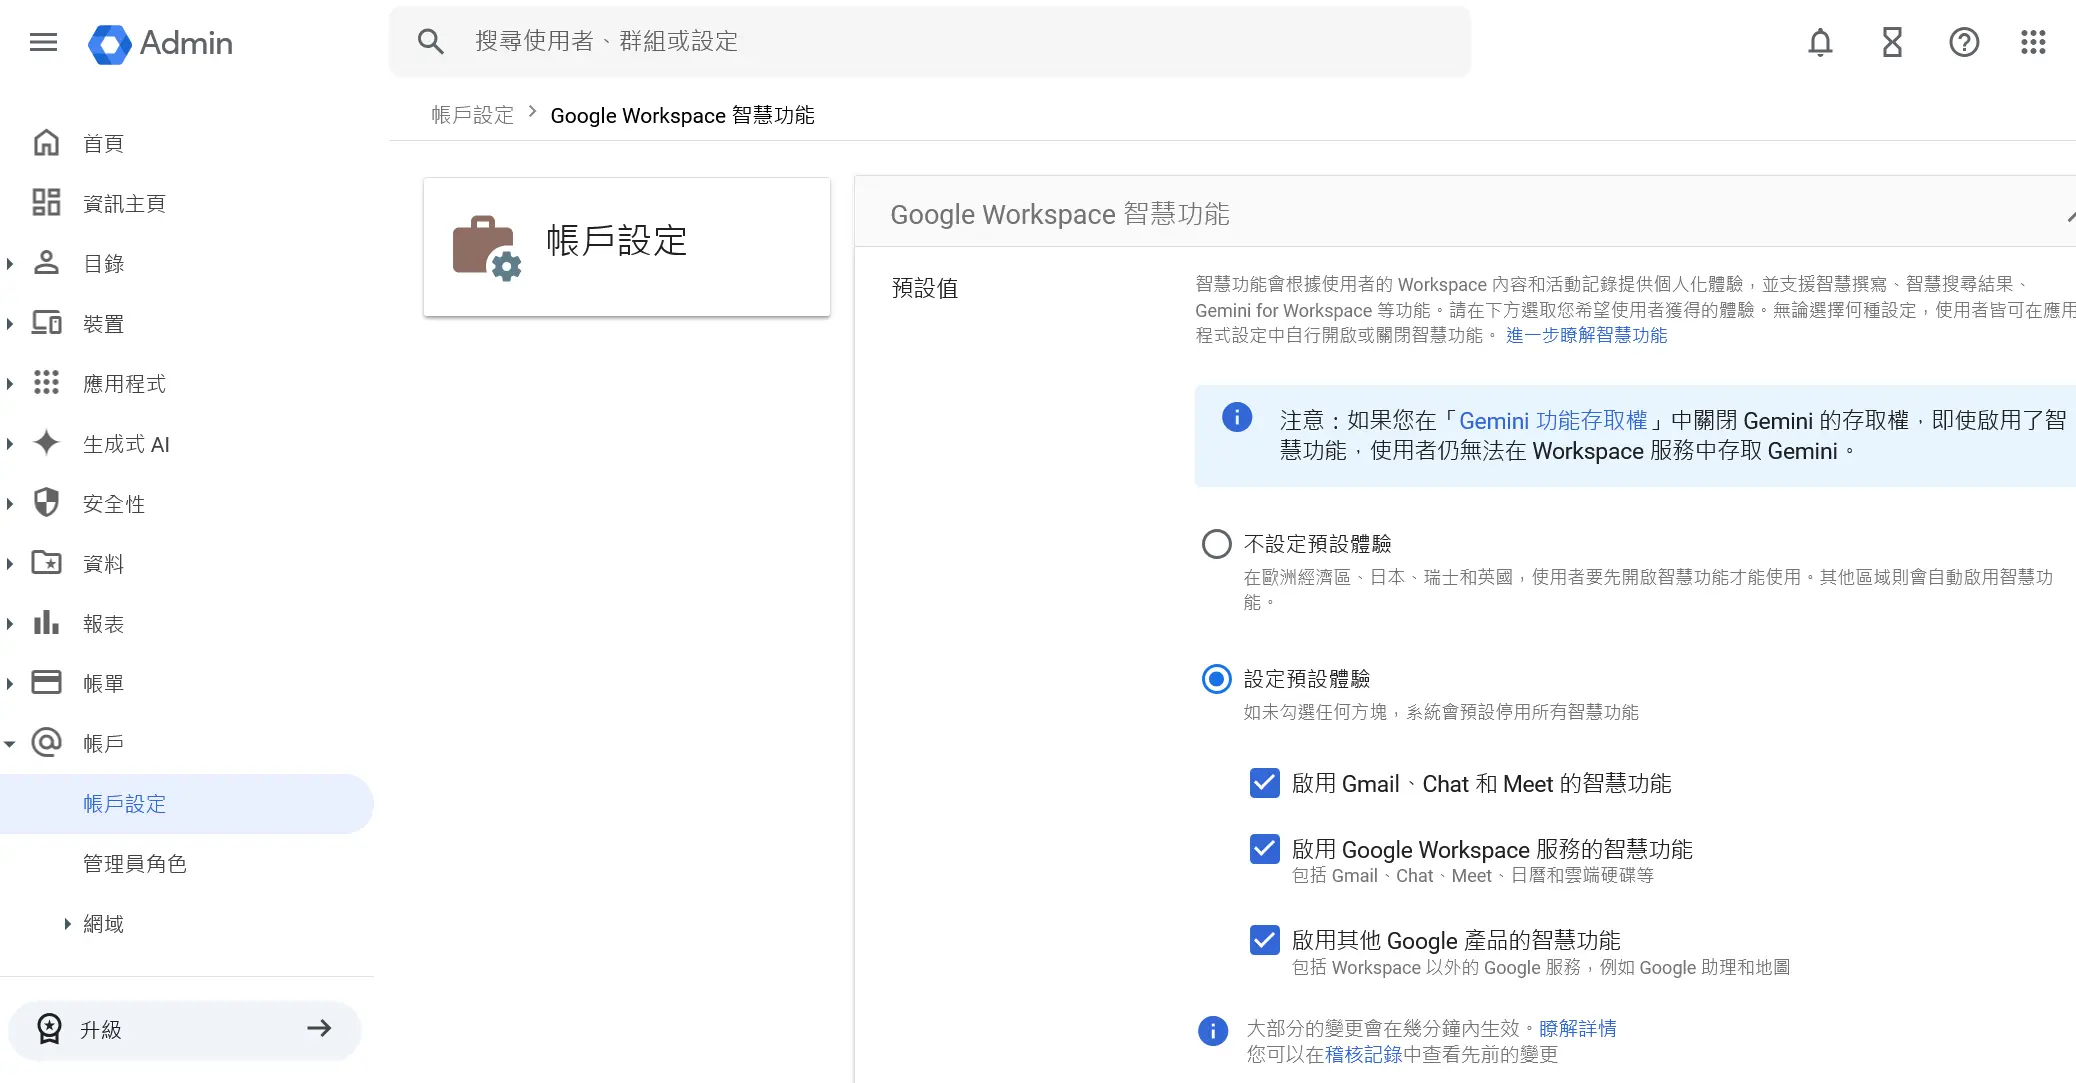Expand the 安全性 sidebar section
Screen dimensions: 2076x1083
[x=10, y=504]
